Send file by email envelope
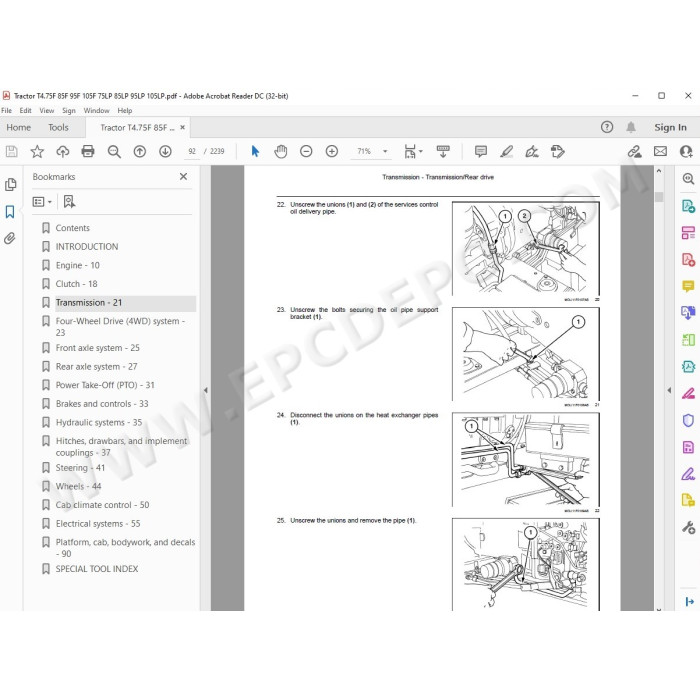700x700 pixels. coord(660,152)
